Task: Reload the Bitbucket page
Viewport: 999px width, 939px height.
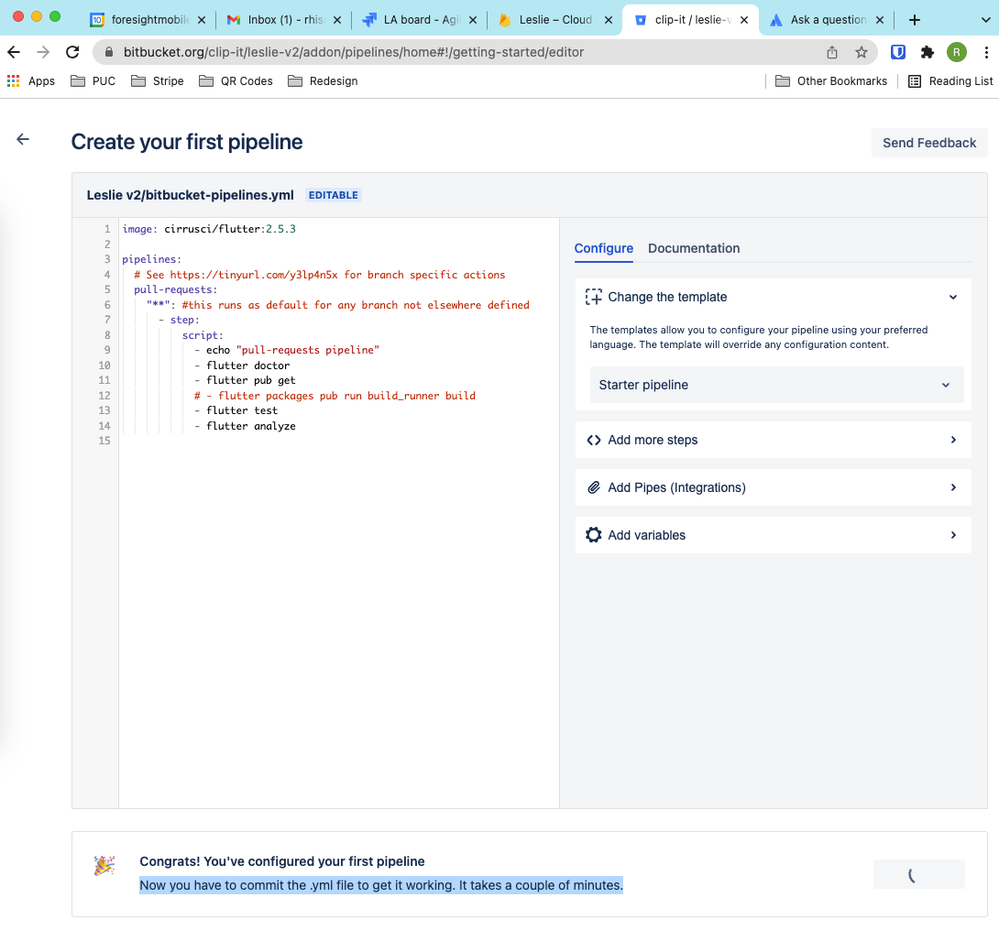Action: (x=73, y=52)
